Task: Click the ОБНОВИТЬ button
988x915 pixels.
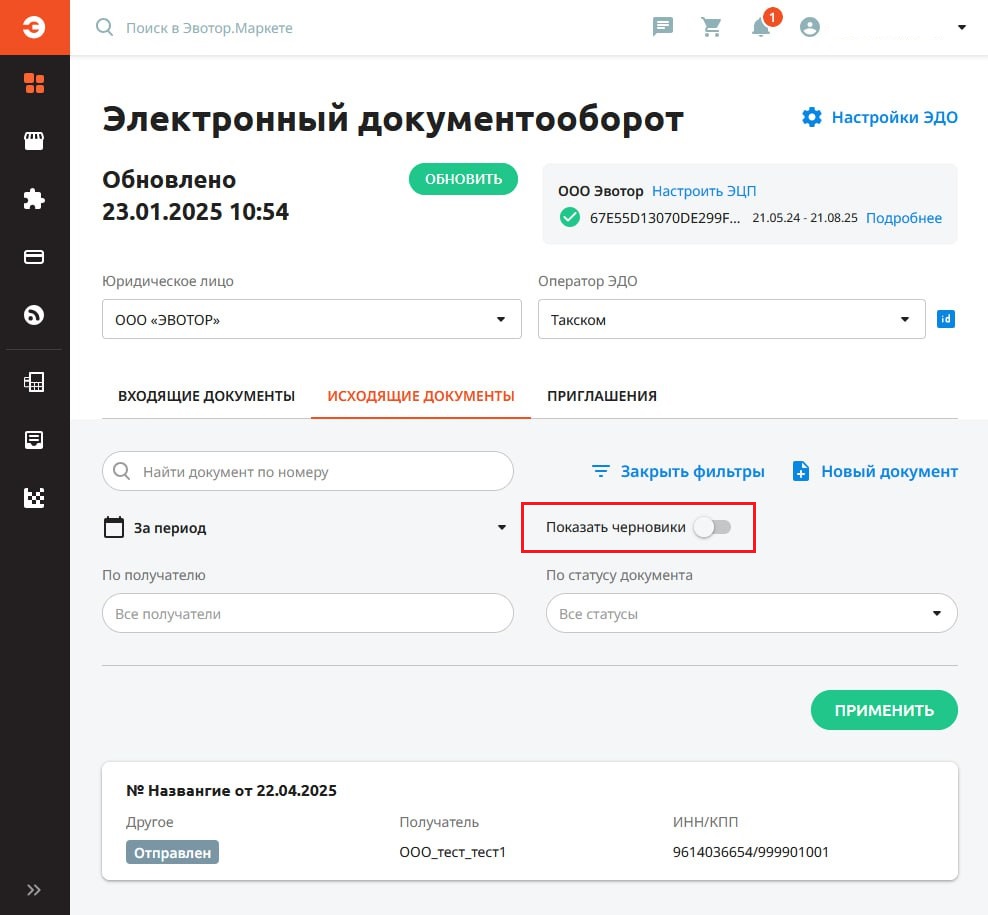Action: tap(463, 179)
